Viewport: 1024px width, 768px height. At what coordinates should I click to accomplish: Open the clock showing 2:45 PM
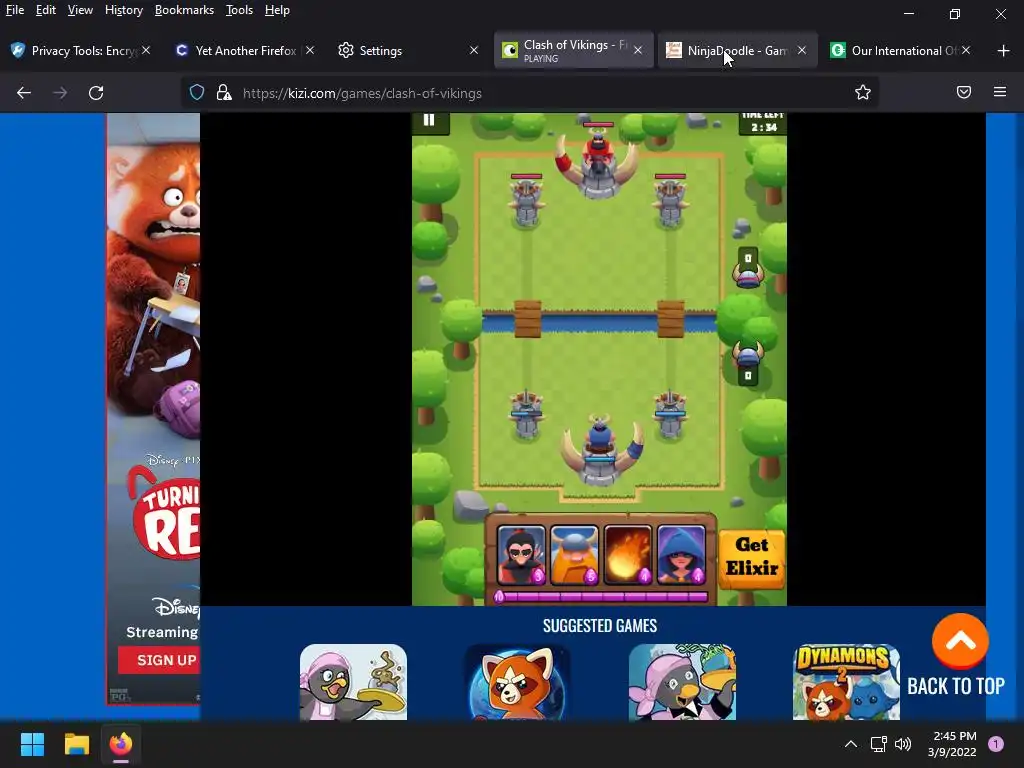(952, 744)
